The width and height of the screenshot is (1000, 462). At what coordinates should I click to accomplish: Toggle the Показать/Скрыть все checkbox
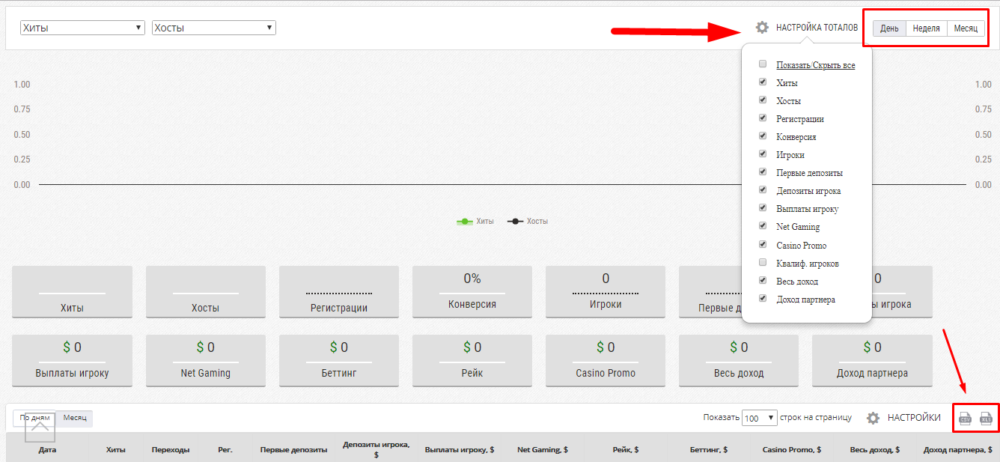(x=763, y=64)
